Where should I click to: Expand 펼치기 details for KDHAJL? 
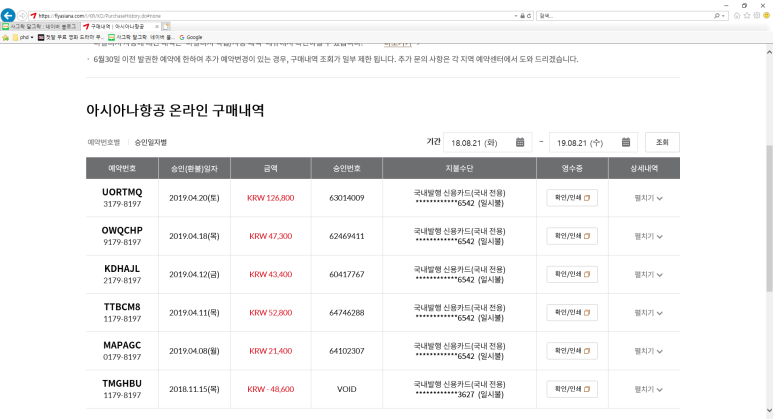[648, 275]
